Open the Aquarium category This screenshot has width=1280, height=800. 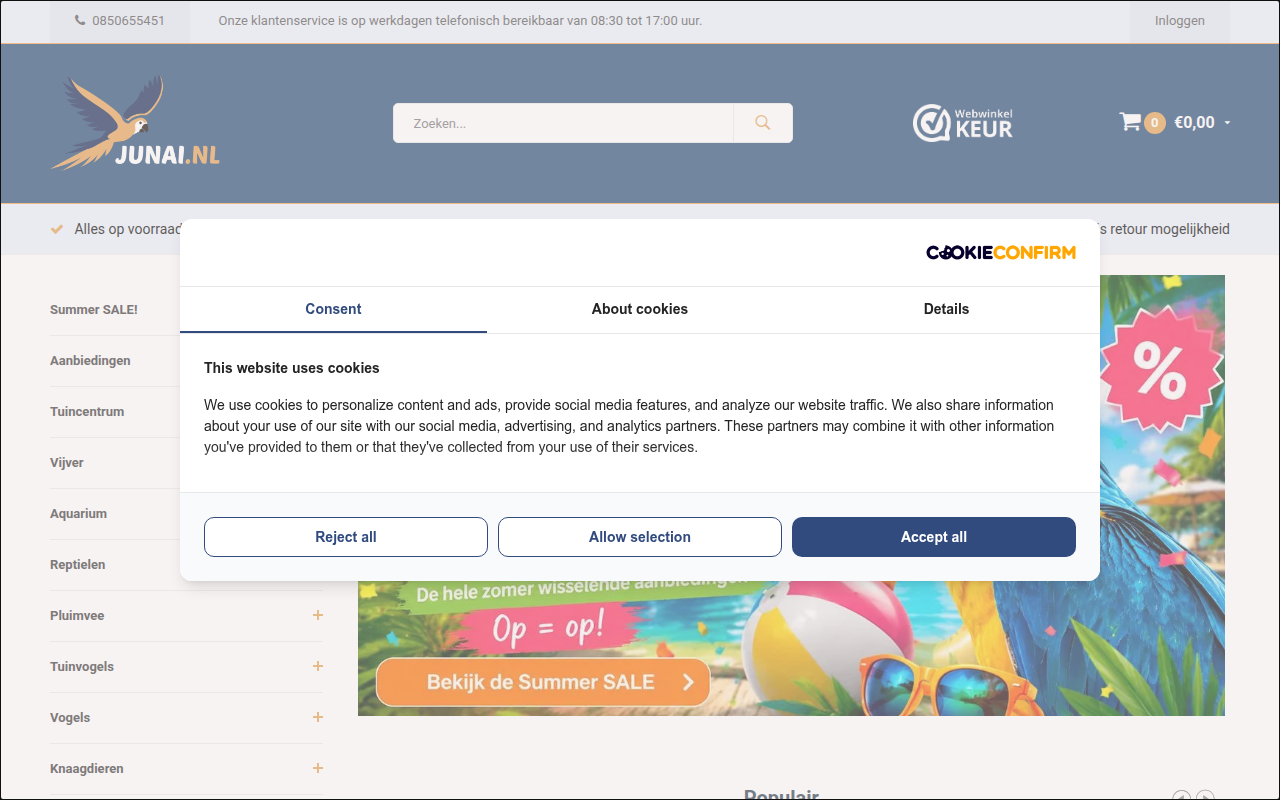pyautogui.click(x=78, y=514)
